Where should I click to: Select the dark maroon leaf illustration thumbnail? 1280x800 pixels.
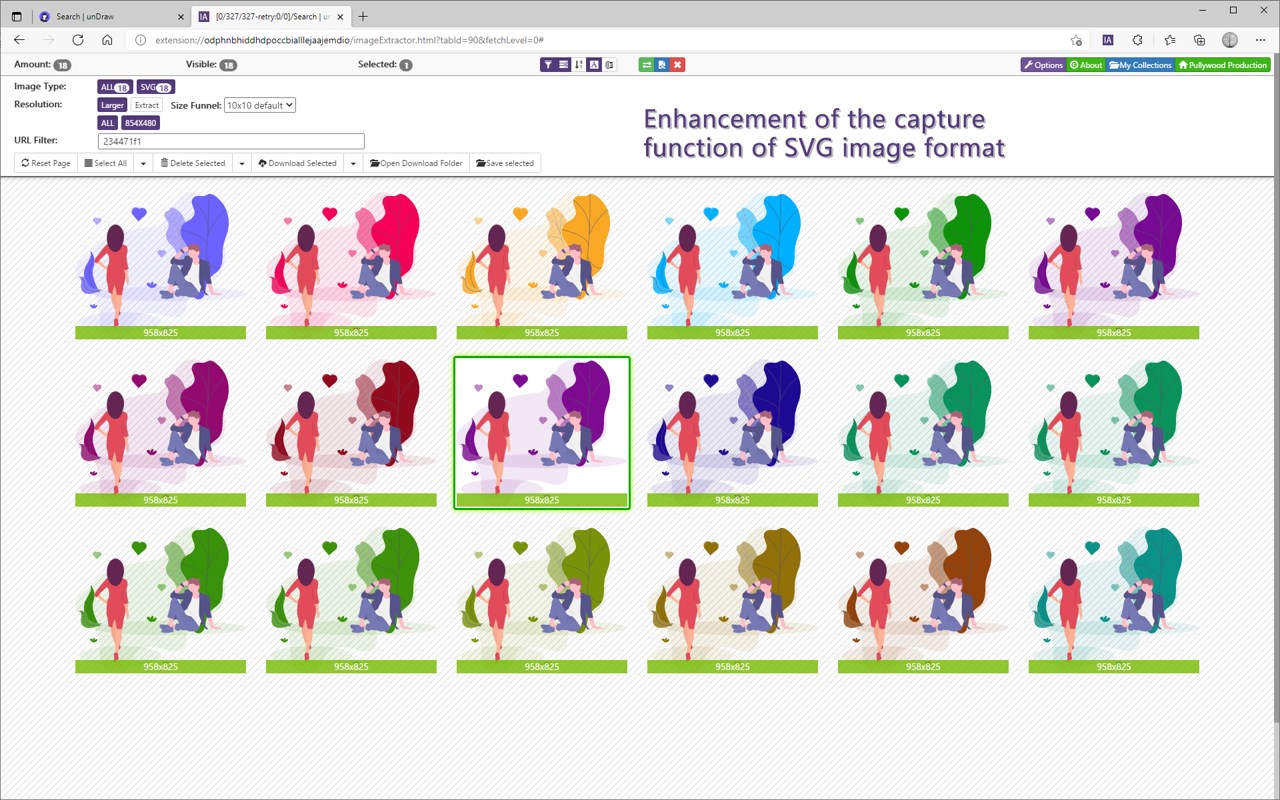351,432
